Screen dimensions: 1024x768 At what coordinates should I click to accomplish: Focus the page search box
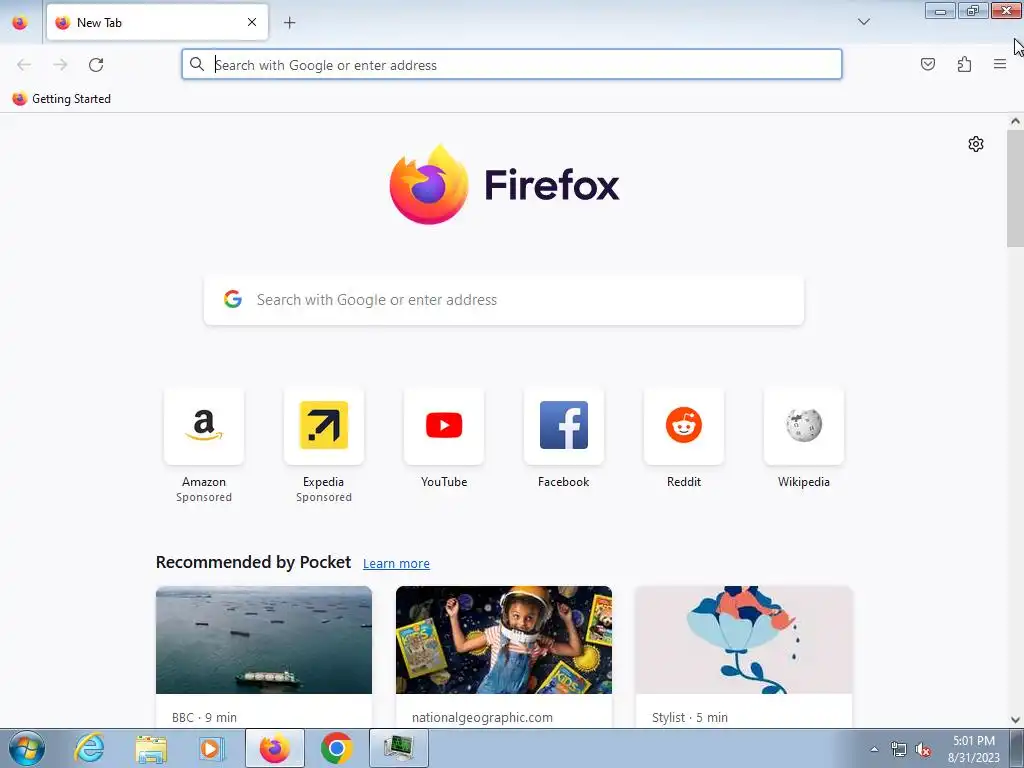pyautogui.click(x=504, y=300)
